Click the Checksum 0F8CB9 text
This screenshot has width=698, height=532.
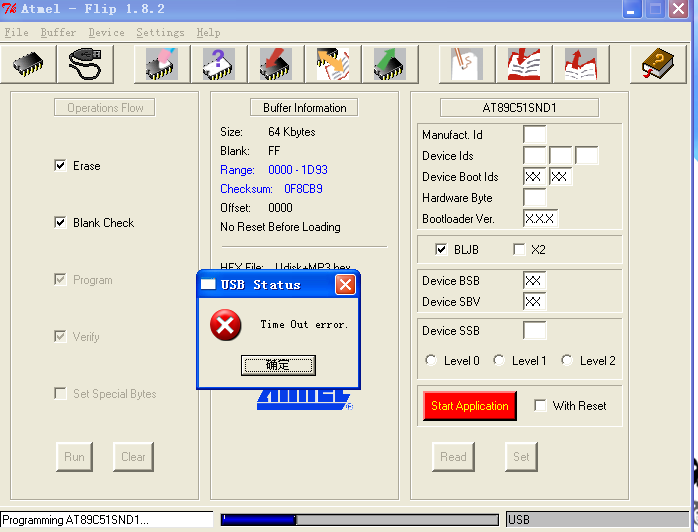point(271,189)
